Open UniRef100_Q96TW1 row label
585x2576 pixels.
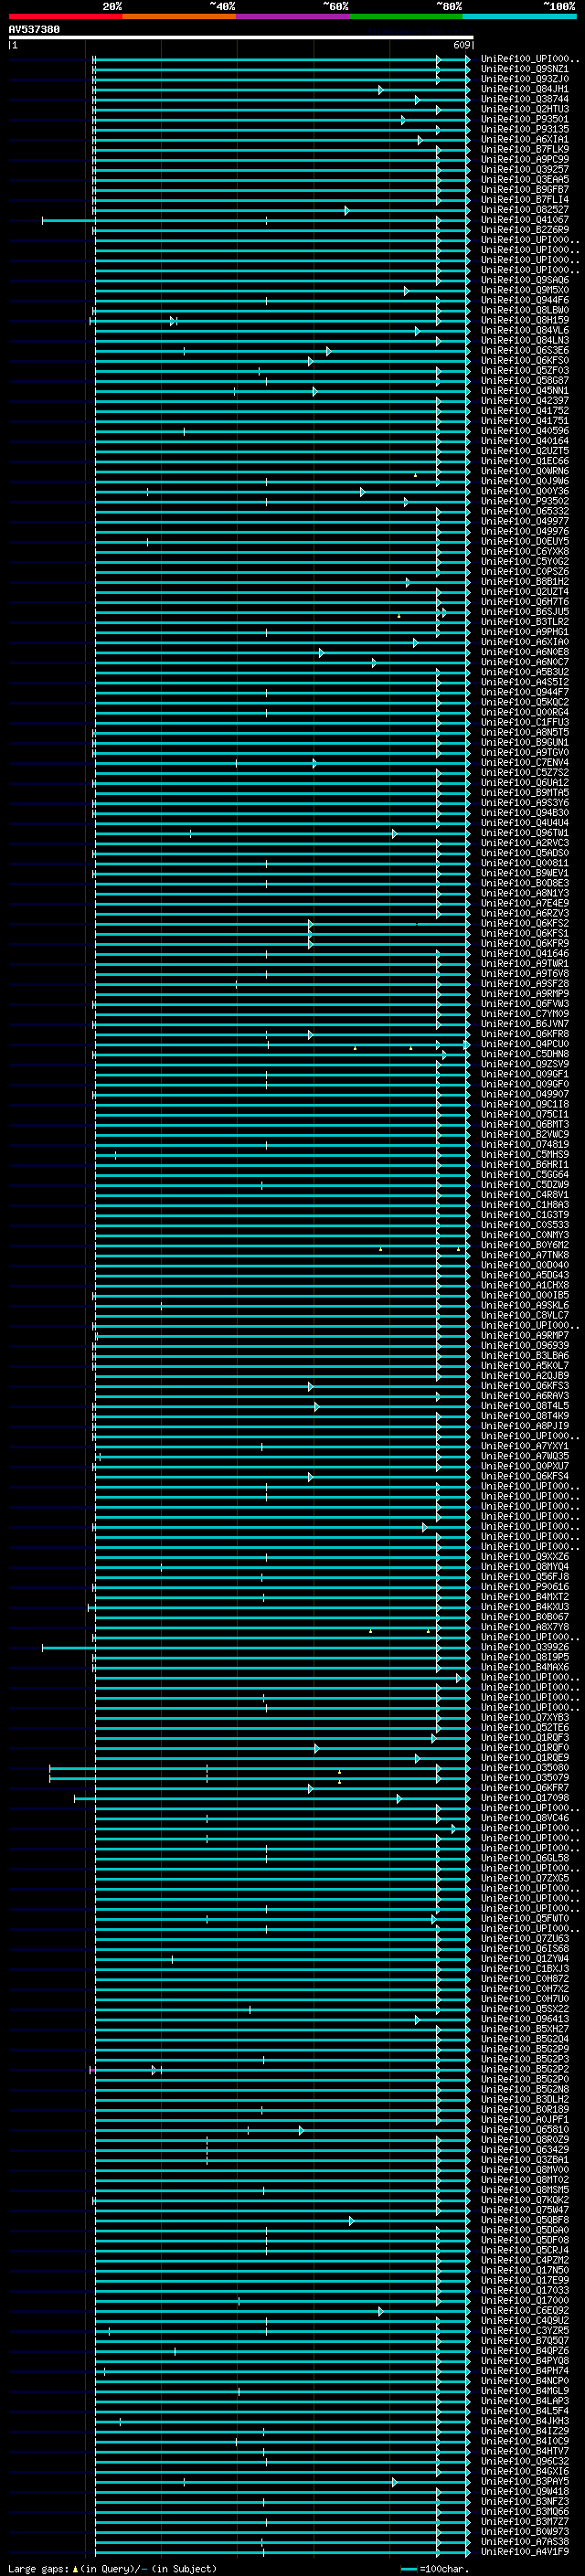point(525,833)
